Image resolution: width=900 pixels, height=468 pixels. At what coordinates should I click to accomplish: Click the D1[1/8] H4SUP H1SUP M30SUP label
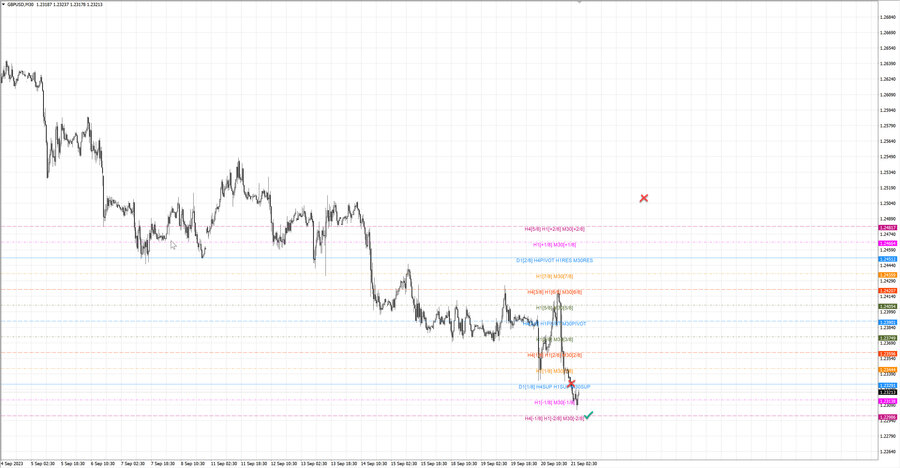[554, 386]
